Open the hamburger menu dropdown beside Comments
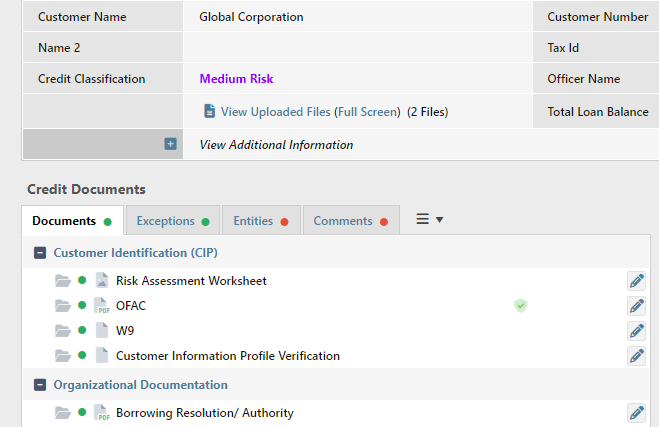The image size is (659, 427). [429, 220]
